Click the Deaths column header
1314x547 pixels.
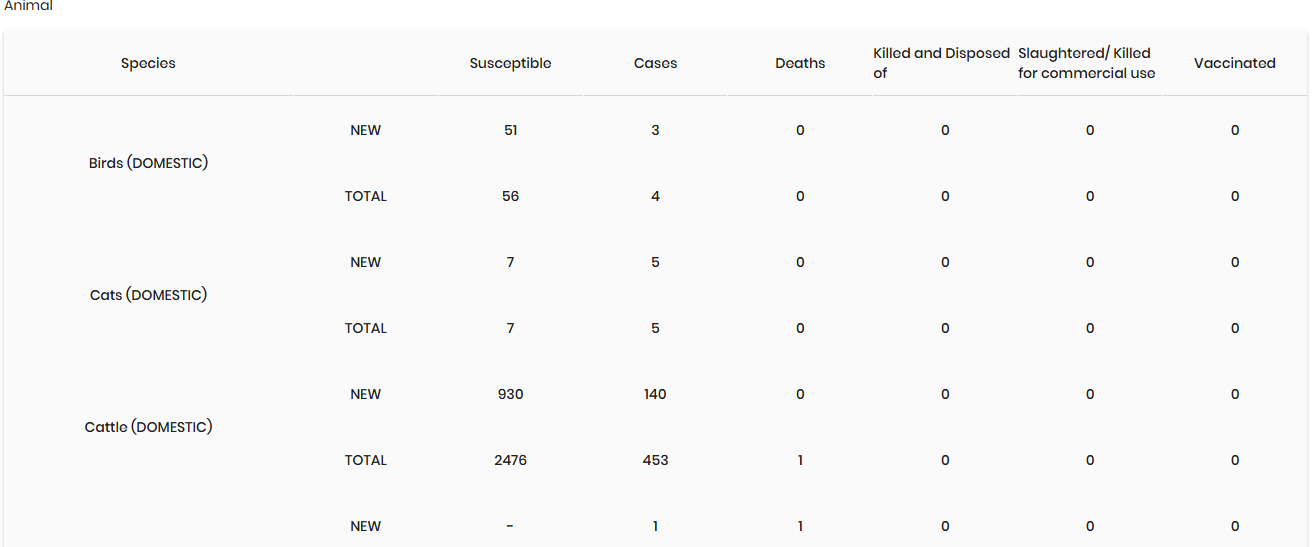800,63
